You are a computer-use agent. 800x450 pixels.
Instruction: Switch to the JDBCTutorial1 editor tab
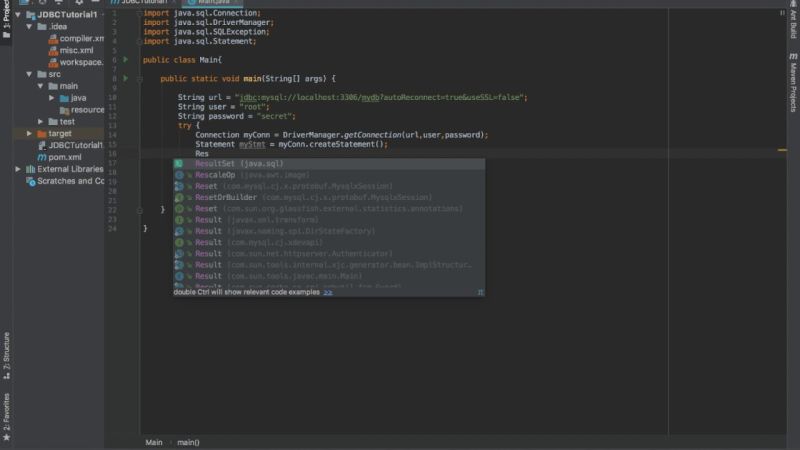[x=144, y=2]
